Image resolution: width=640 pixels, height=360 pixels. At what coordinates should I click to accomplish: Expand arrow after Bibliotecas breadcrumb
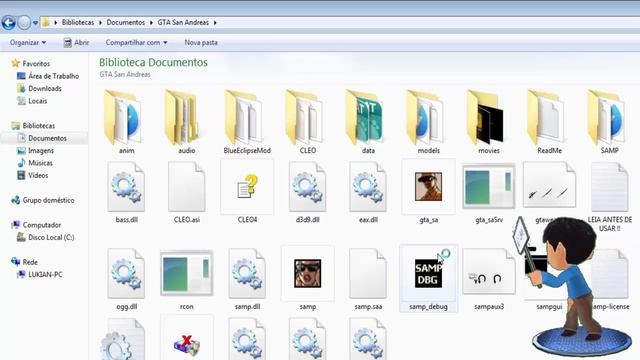pos(100,22)
